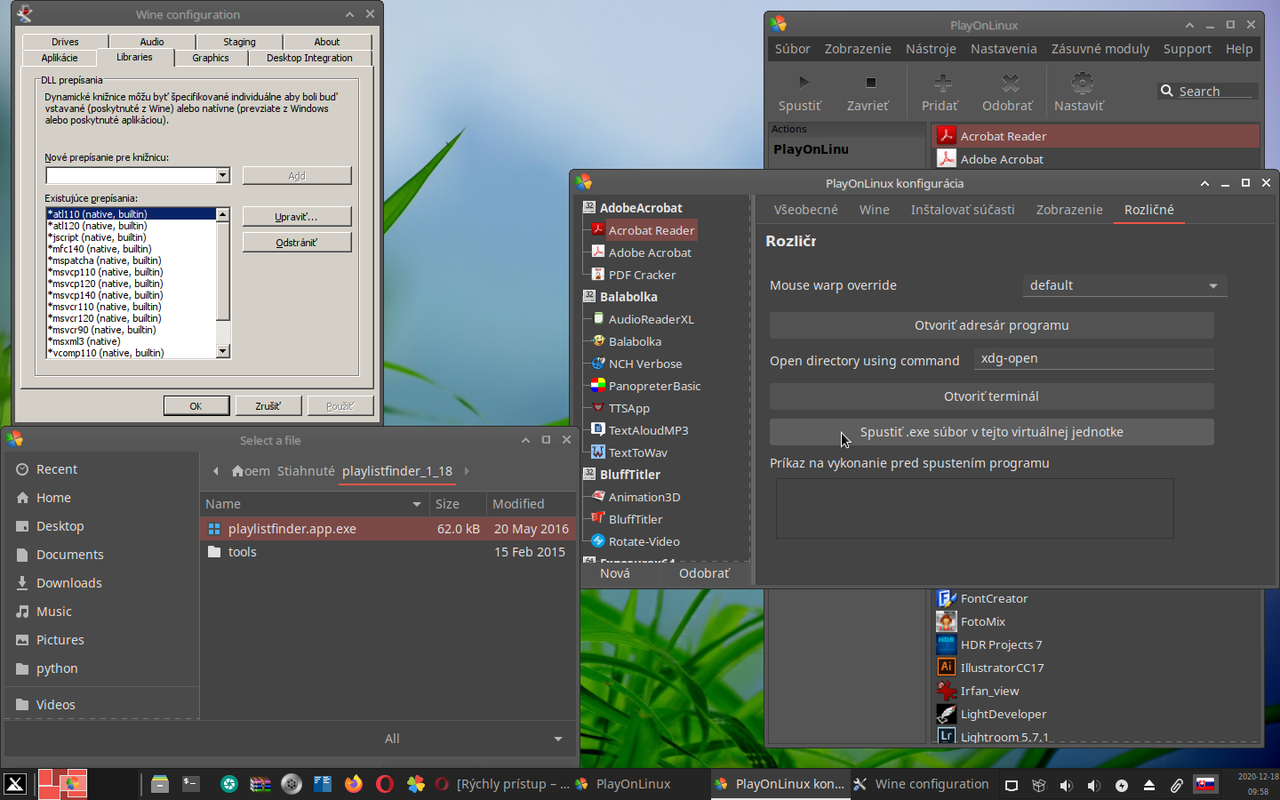Click the Pridať plus icon in PlayOnLinux toolbar
This screenshot has height=800, width=1280.
tap(942, 82)
